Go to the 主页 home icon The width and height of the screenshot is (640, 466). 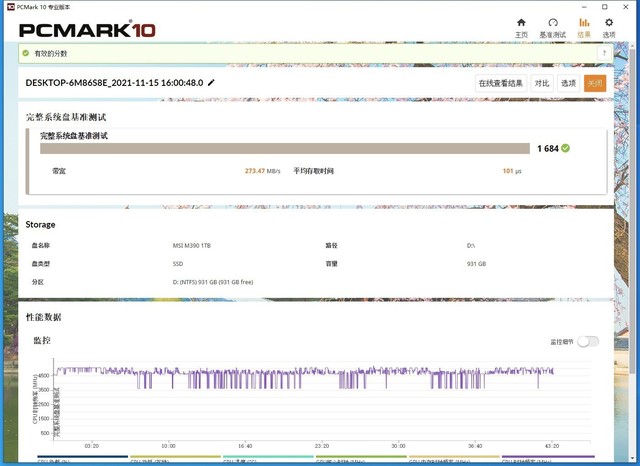pos(521,23)
